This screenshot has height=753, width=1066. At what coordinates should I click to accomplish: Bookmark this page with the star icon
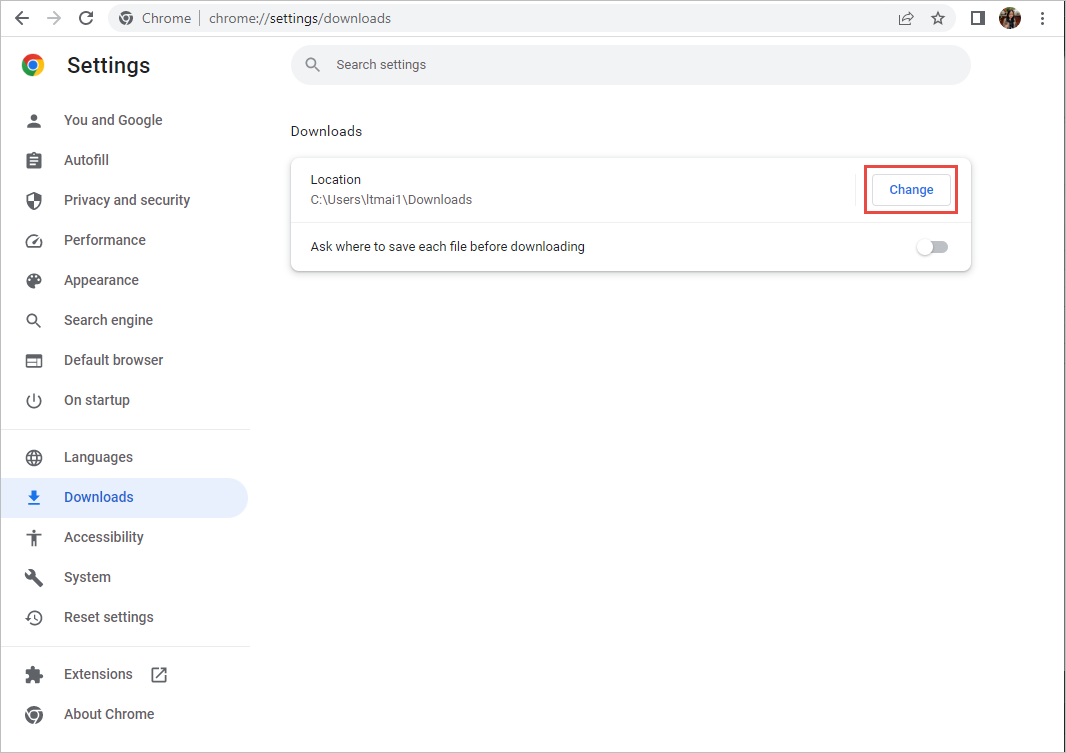[938, 18]
